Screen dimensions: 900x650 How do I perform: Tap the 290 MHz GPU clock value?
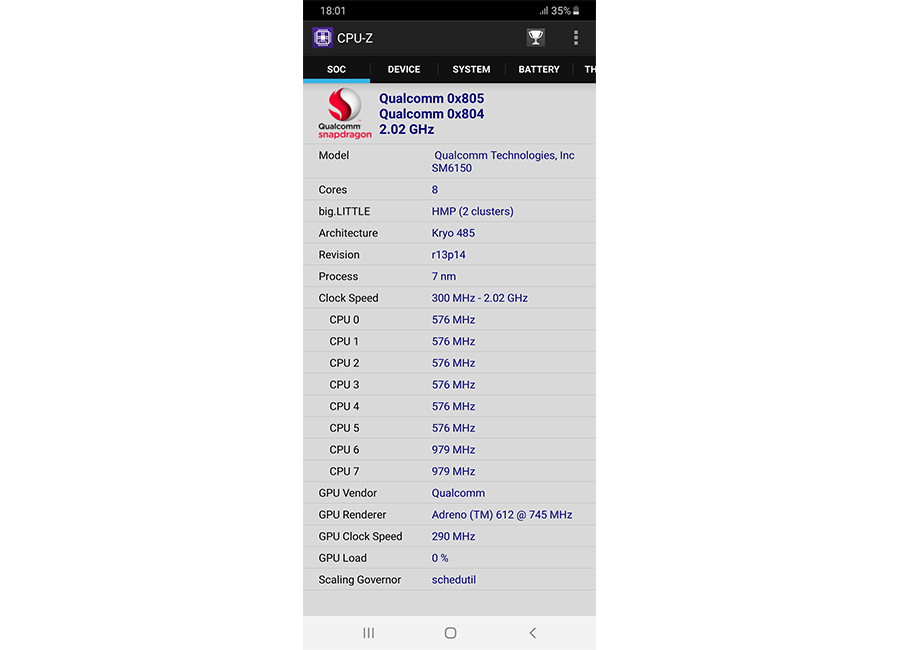[453, 536]
